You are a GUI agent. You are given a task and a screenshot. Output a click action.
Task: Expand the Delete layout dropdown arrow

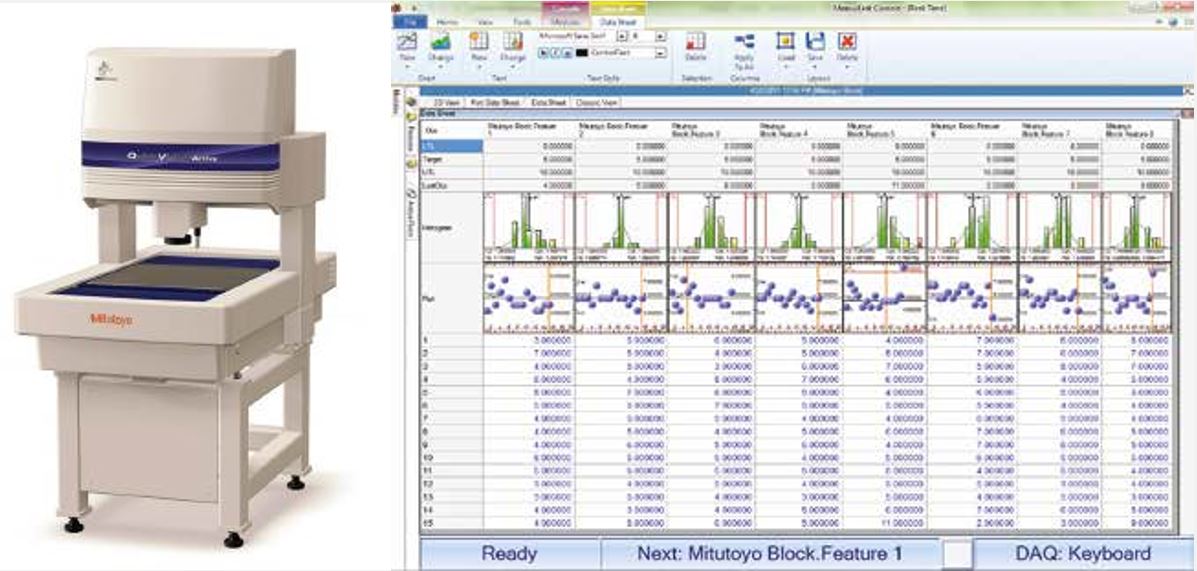(847, 66)
